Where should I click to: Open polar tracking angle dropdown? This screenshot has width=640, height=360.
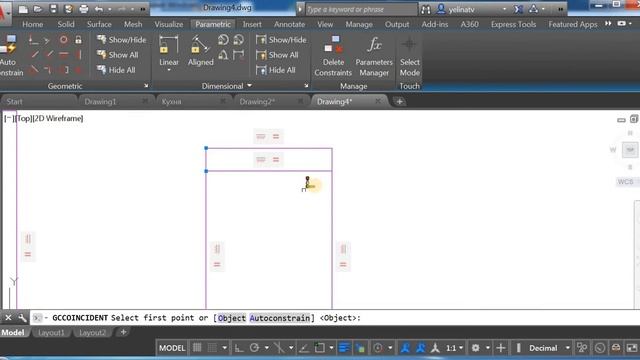267,348
